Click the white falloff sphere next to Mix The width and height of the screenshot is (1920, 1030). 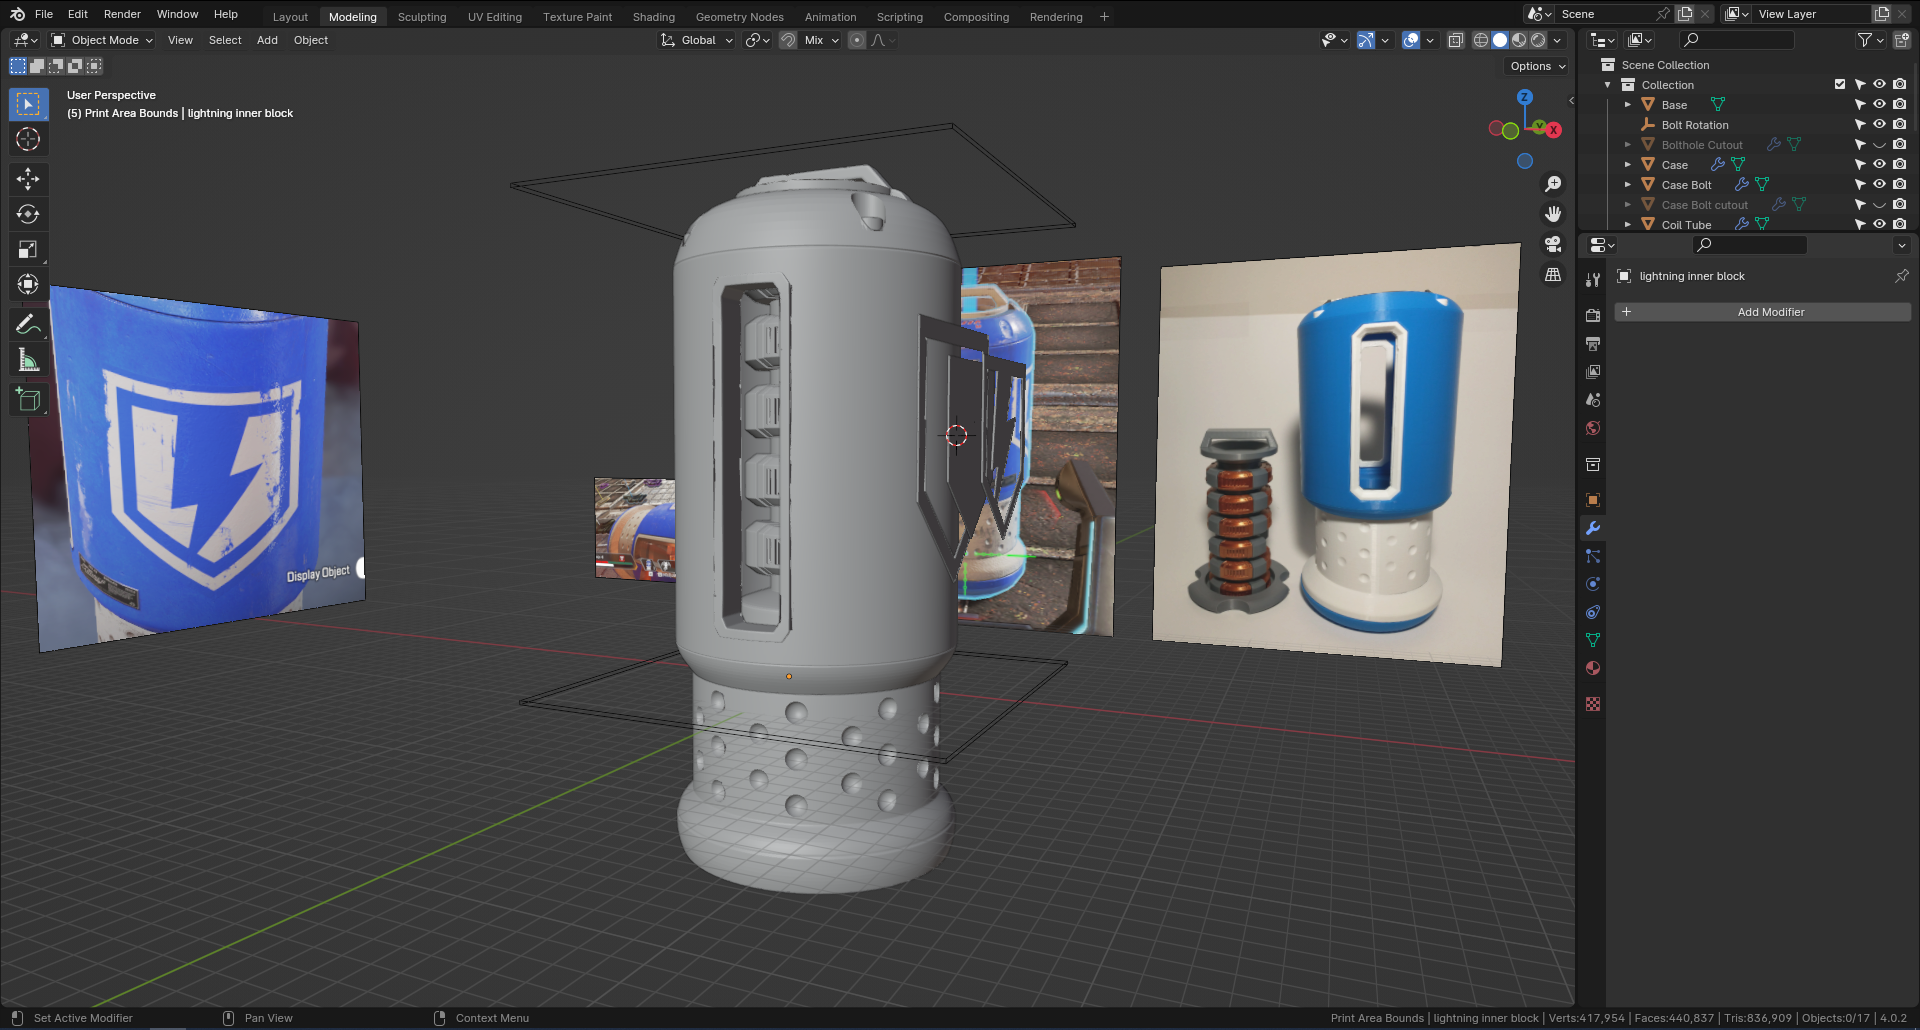tap(857, 40)
